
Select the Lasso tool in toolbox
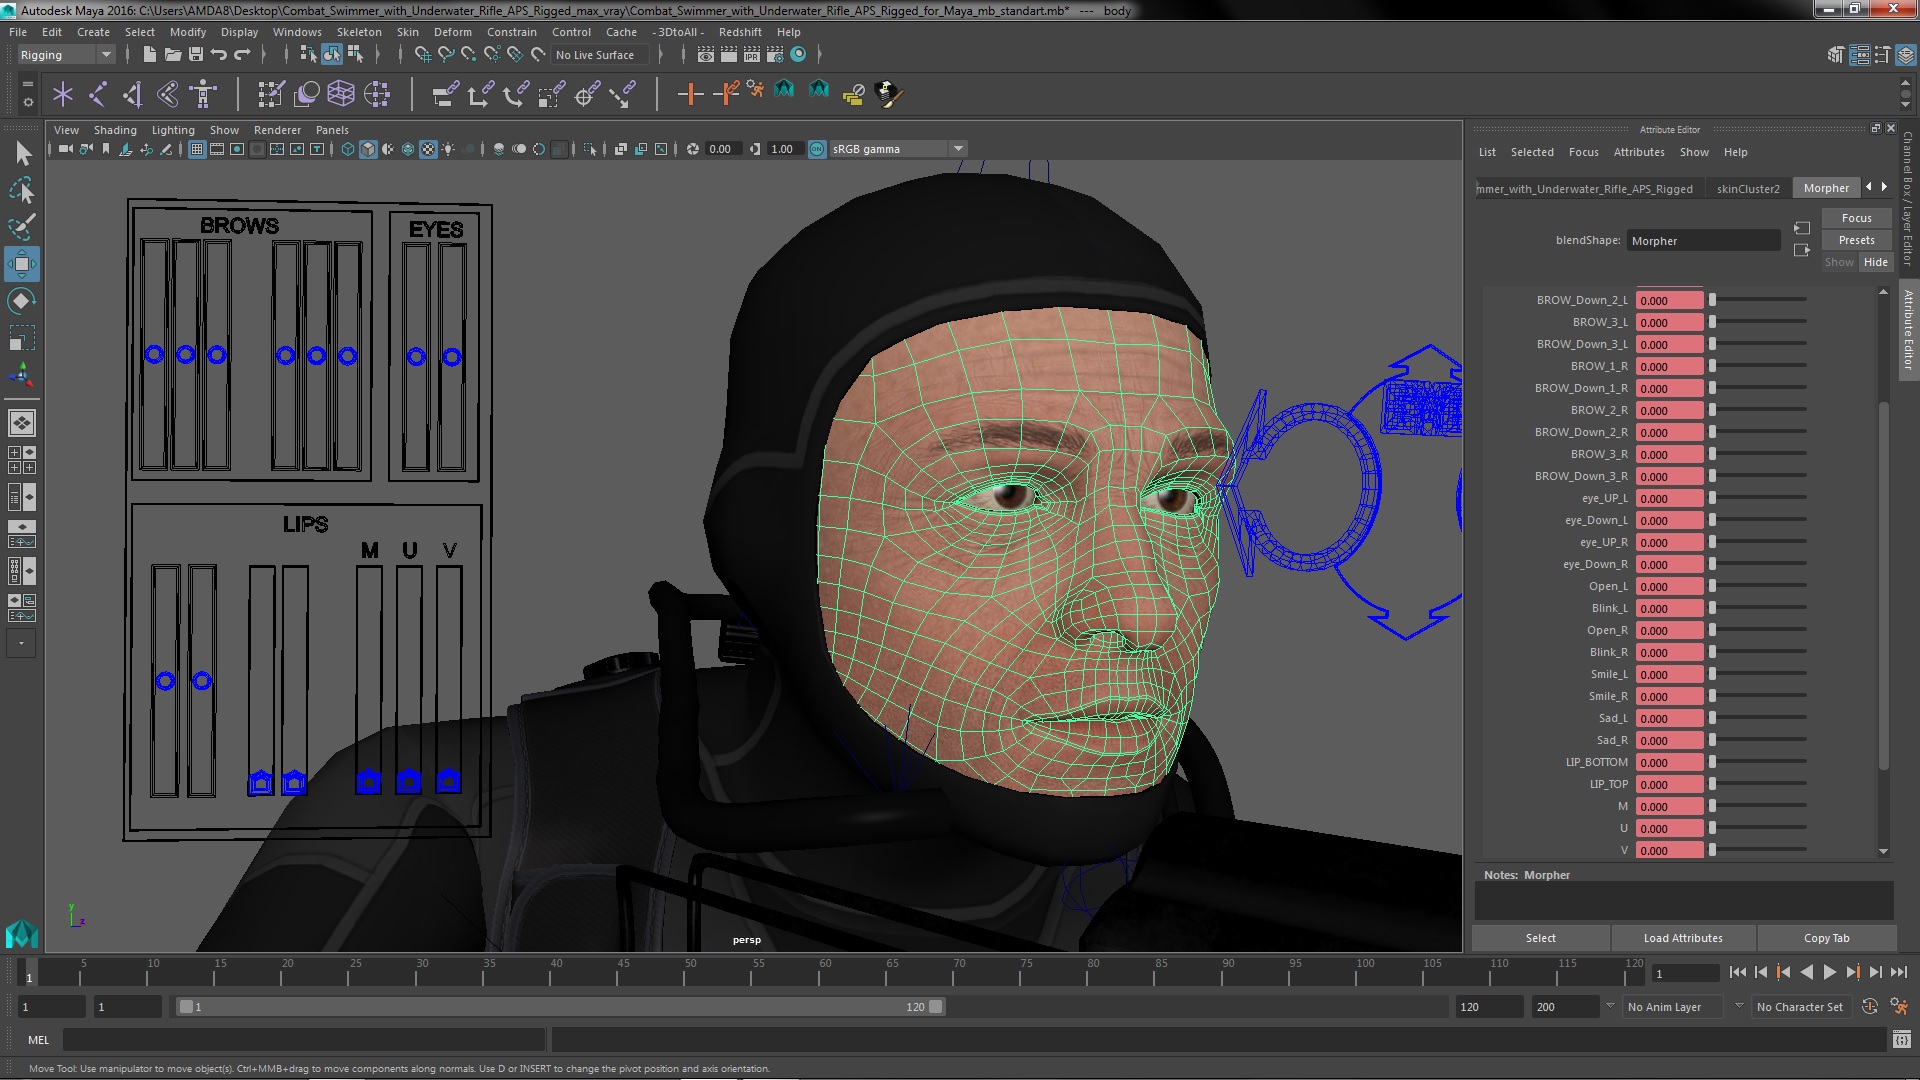pos(21,190)
